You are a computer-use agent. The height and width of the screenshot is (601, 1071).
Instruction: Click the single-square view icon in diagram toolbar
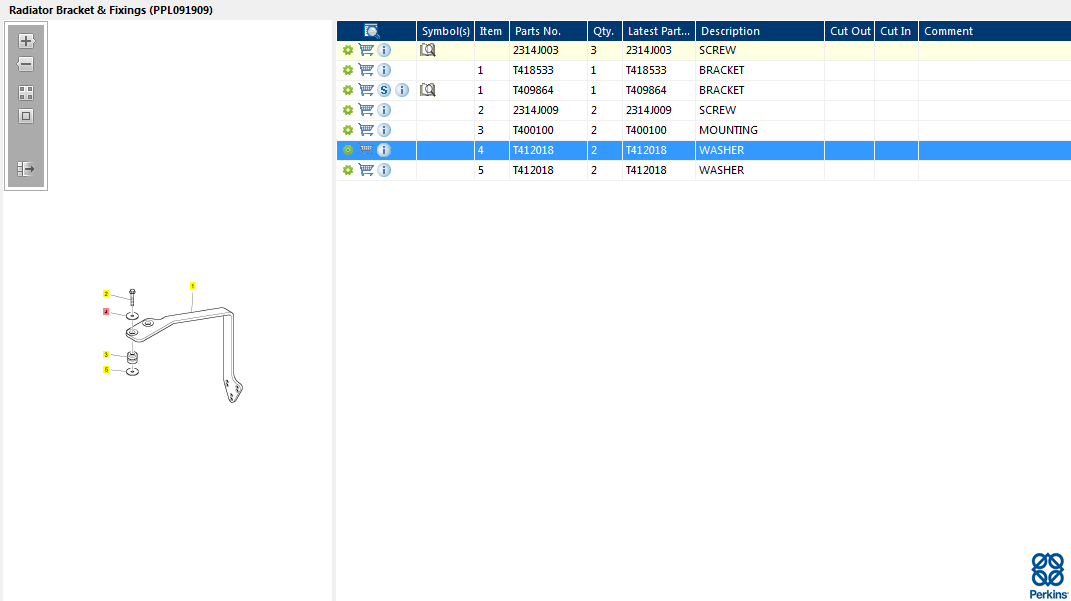pos(26,116)
